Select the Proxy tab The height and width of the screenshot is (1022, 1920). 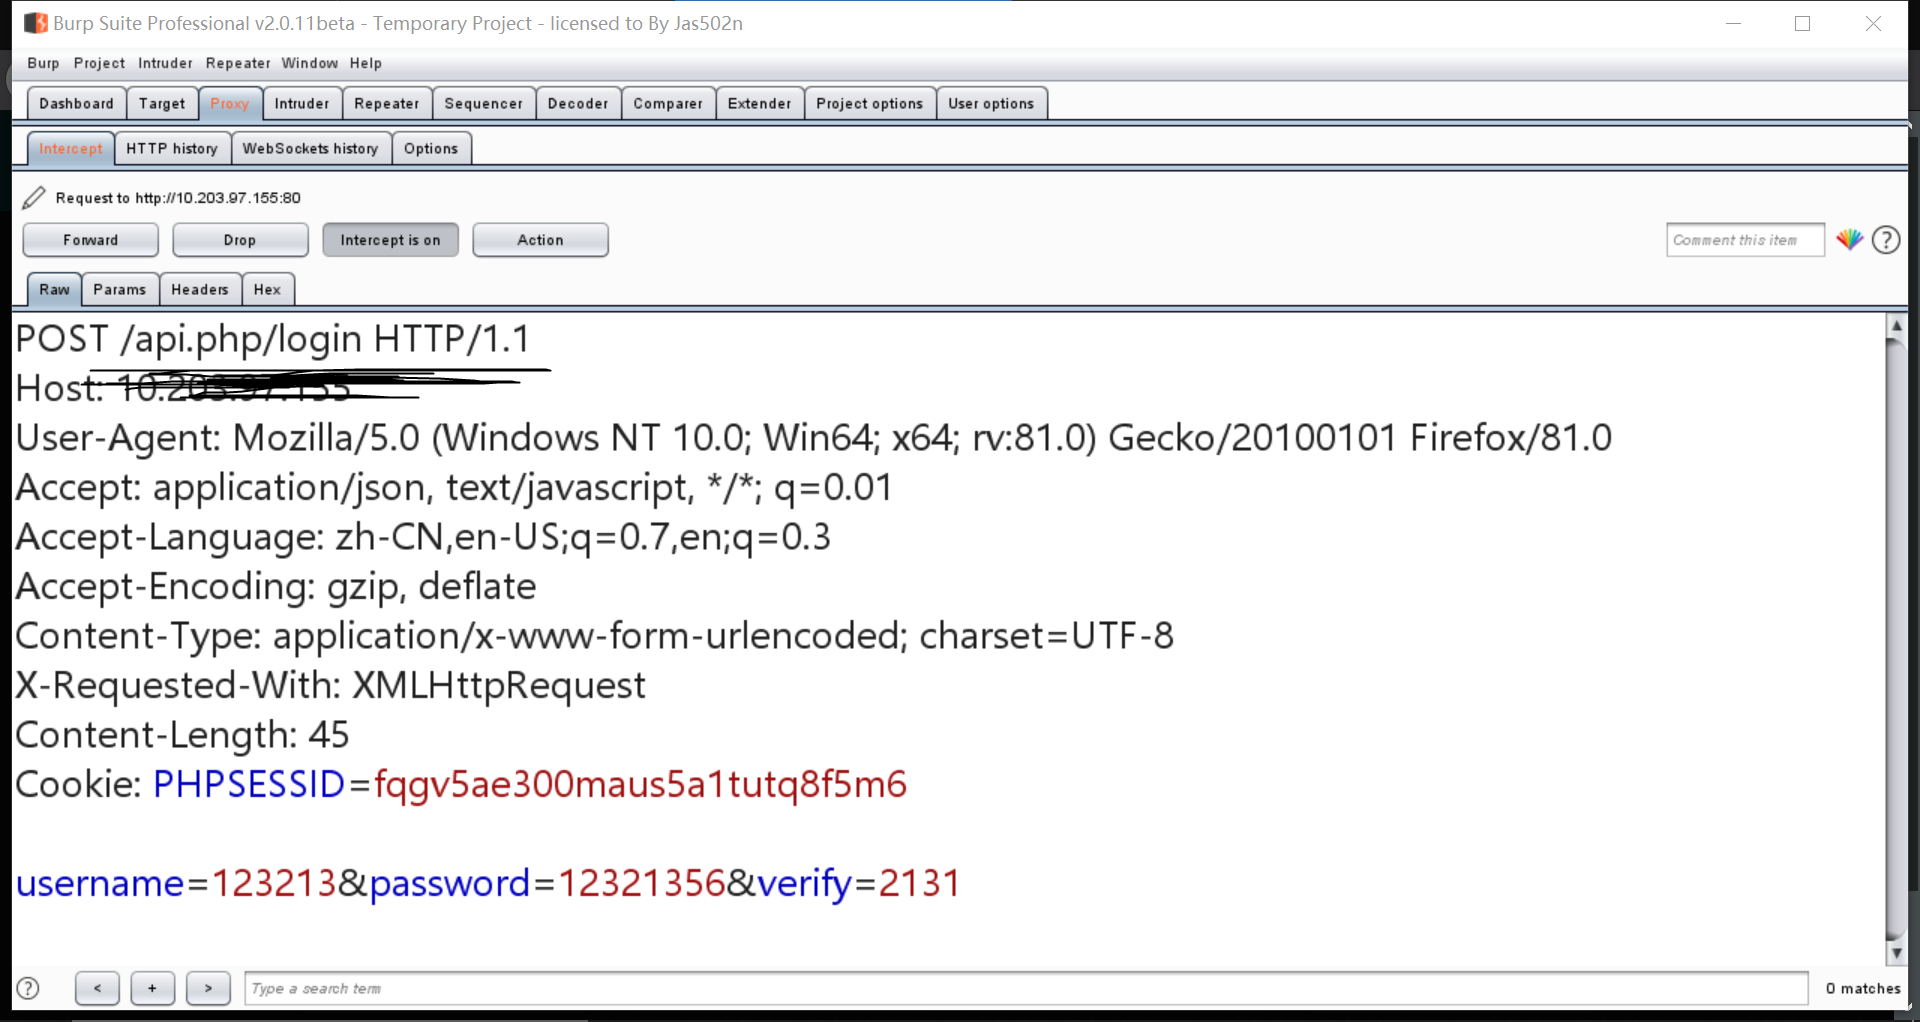[230, 103]
